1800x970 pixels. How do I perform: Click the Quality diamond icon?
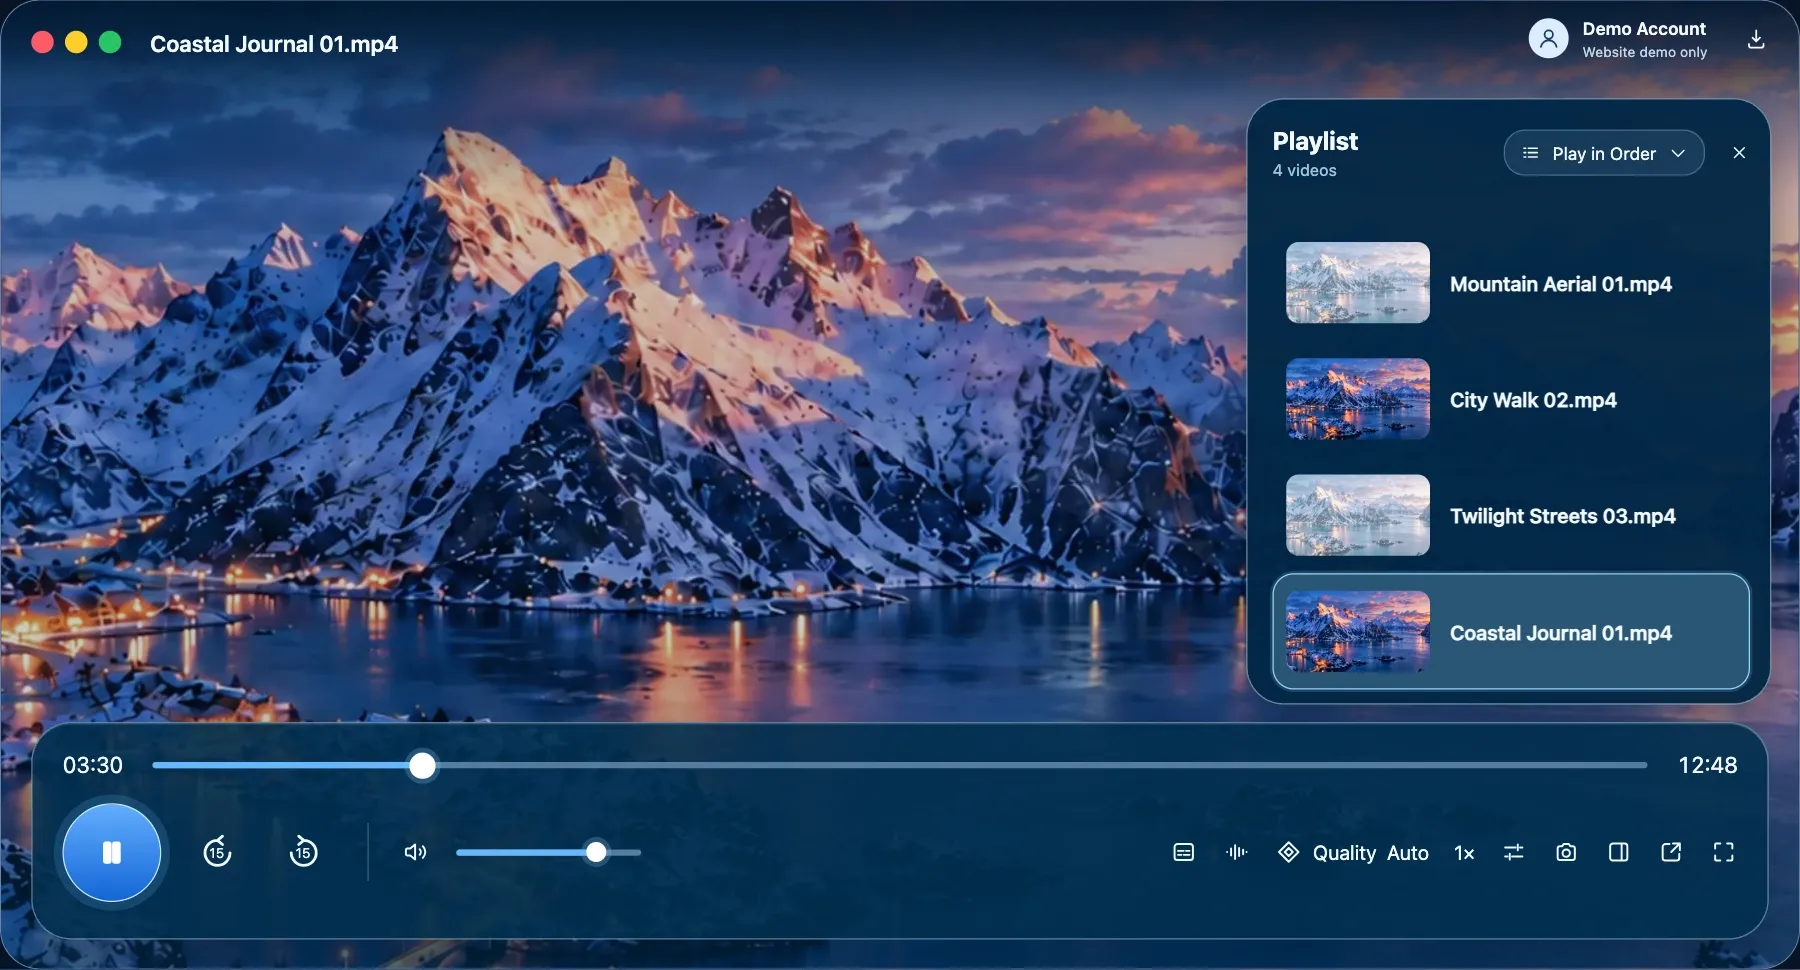(x=1289, y=852)
